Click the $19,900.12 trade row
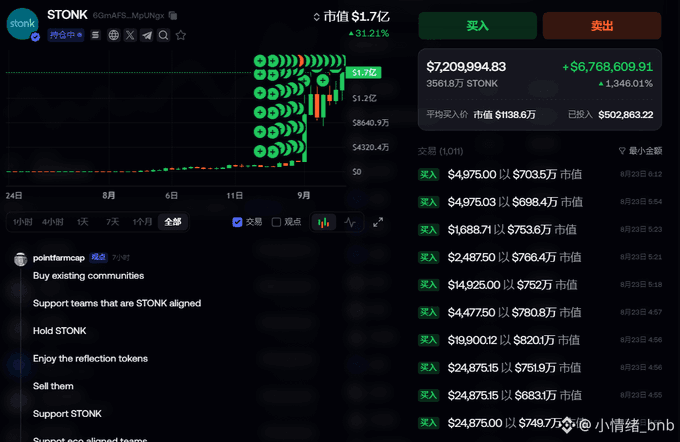 click(x=540, y=340)
